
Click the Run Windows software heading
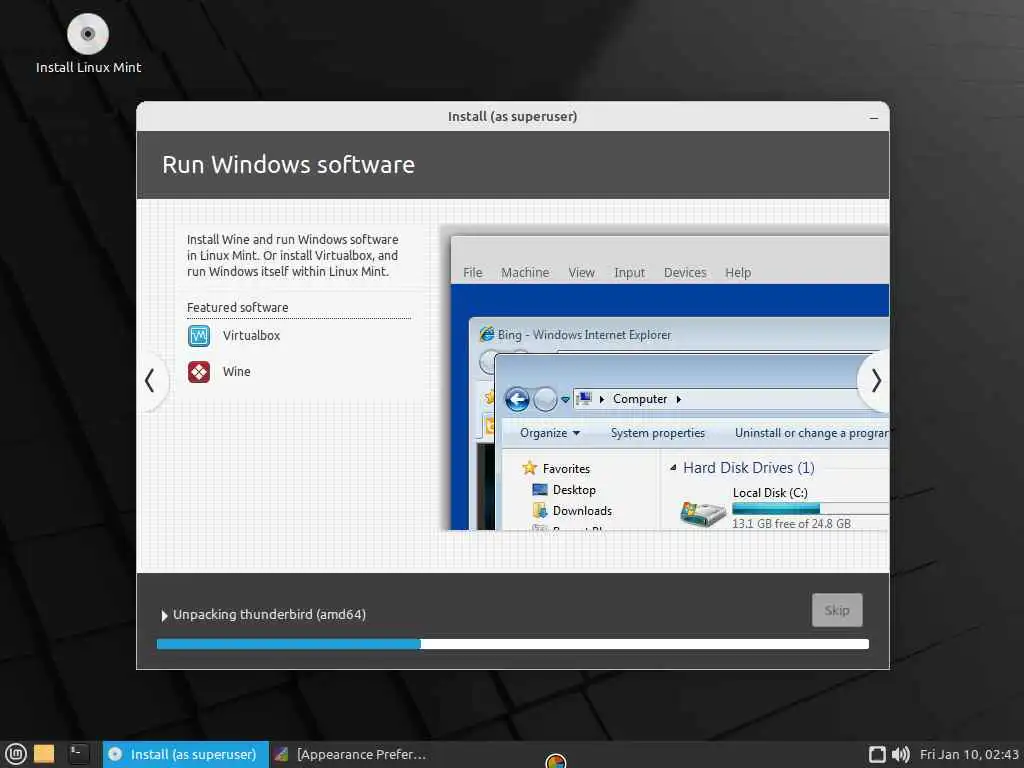(x=288, y=165)
